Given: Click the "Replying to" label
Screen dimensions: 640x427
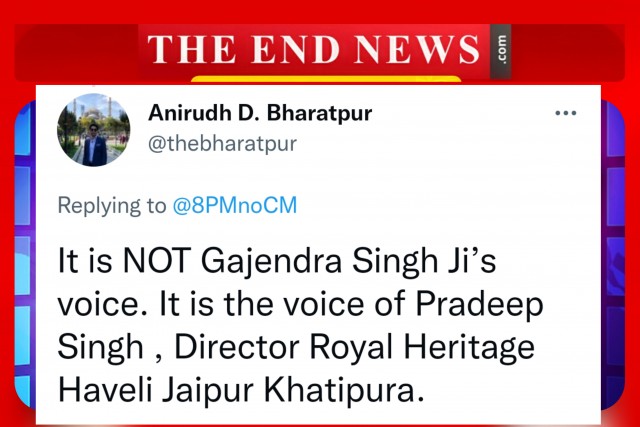Looking at the screenshot, I should (112, 205).
